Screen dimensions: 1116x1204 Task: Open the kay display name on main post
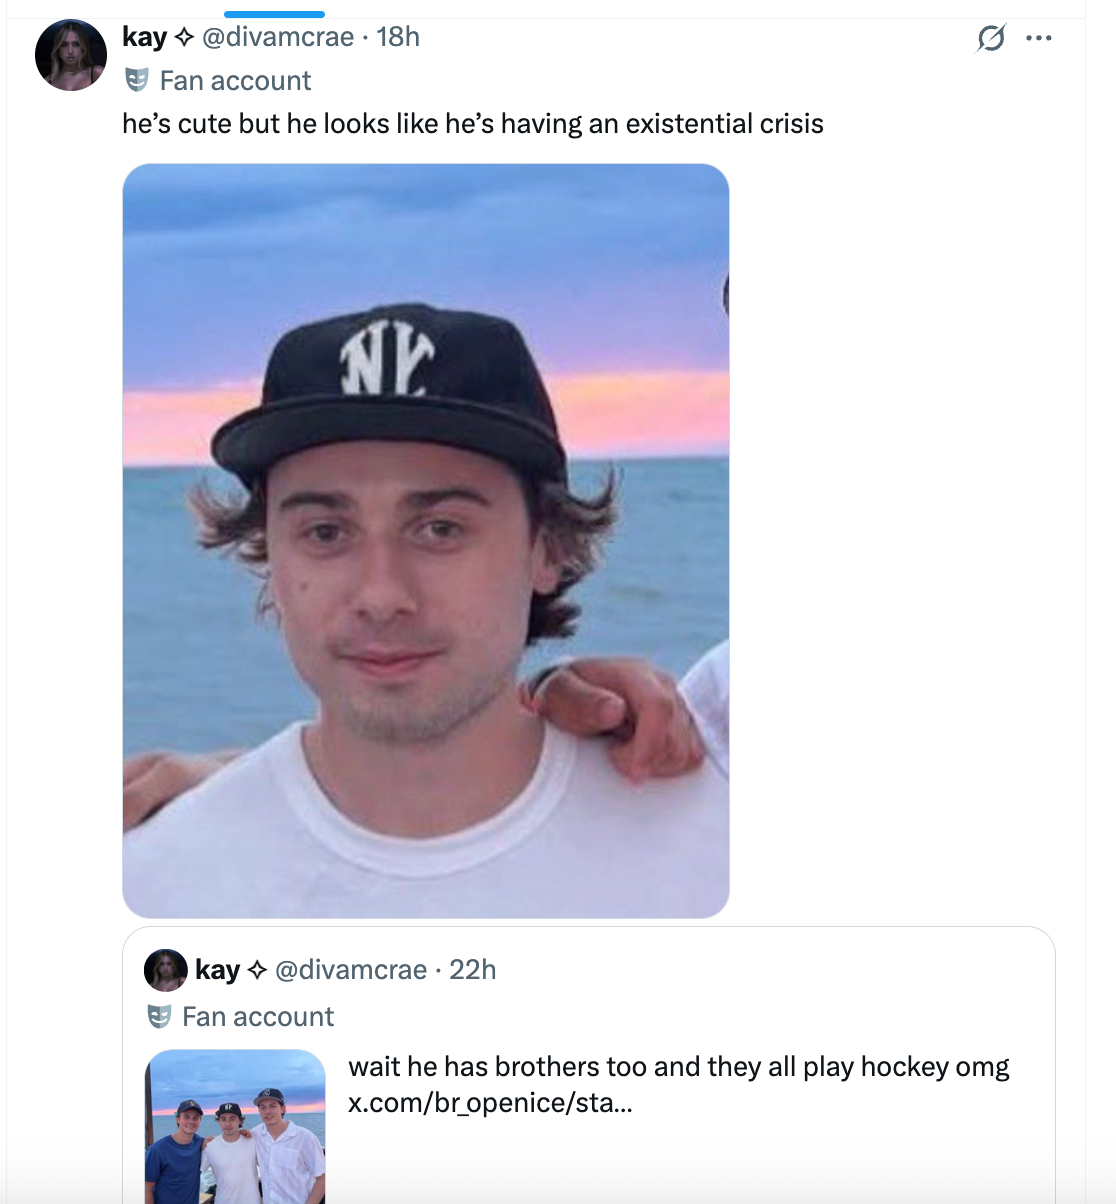pos(144,37)
